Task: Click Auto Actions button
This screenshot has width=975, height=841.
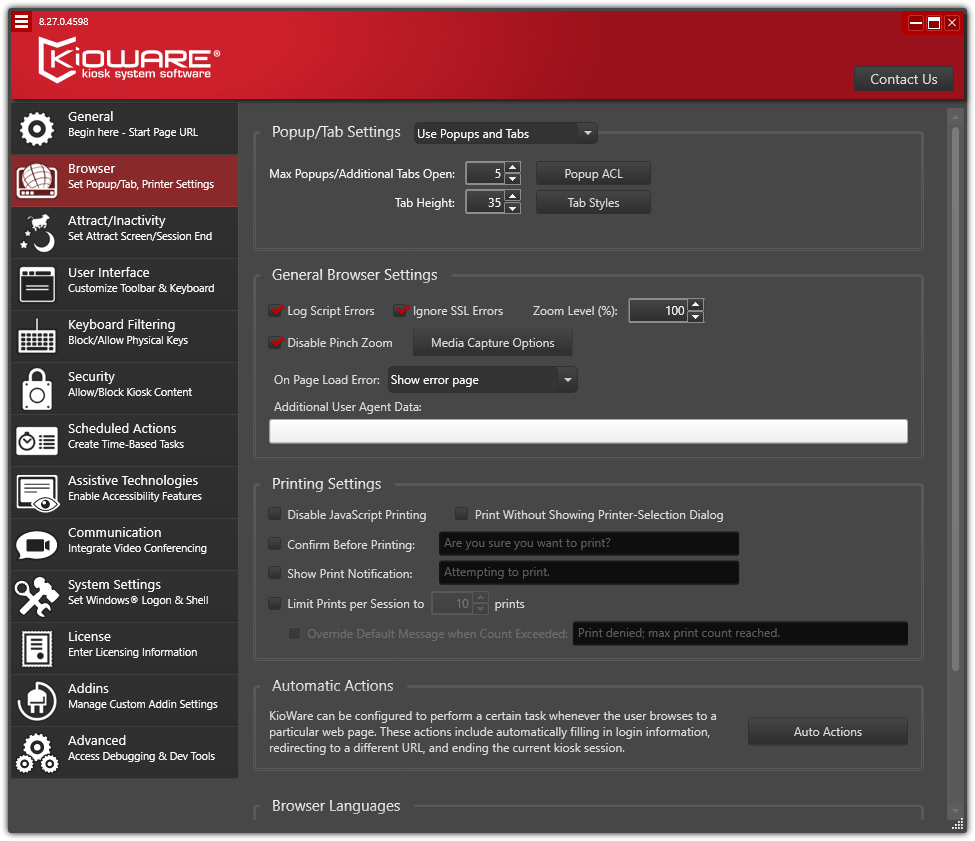Action: [828, 732]
